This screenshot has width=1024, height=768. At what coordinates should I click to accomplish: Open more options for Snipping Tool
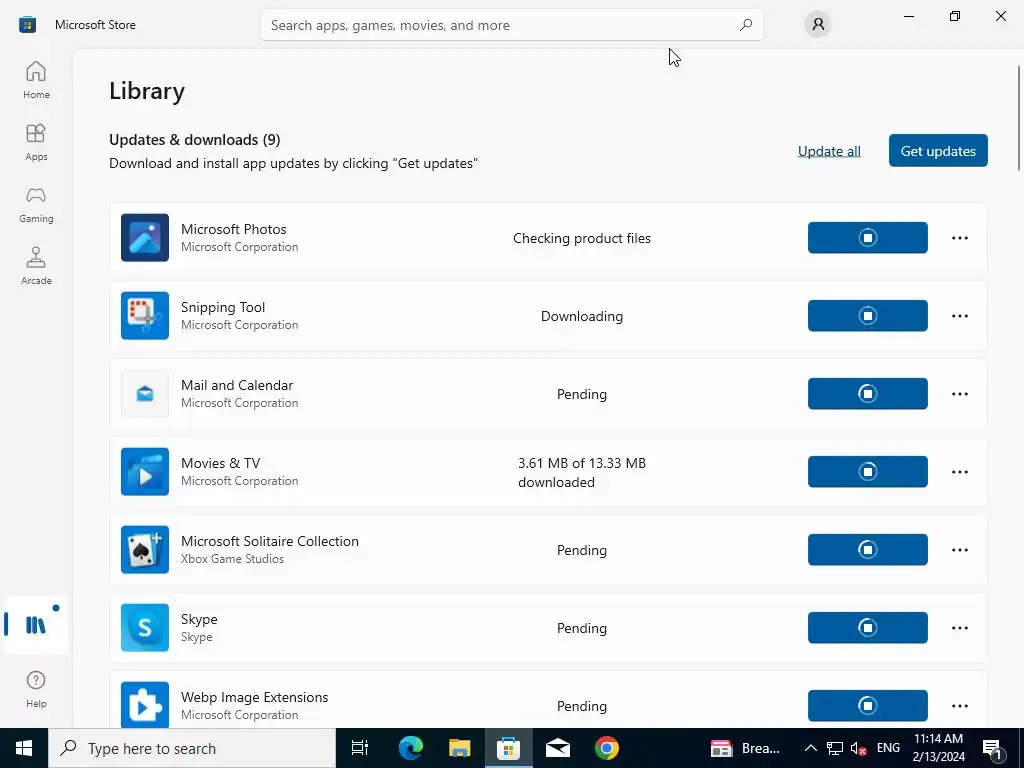pyautogui.click(x=959, y=315)
